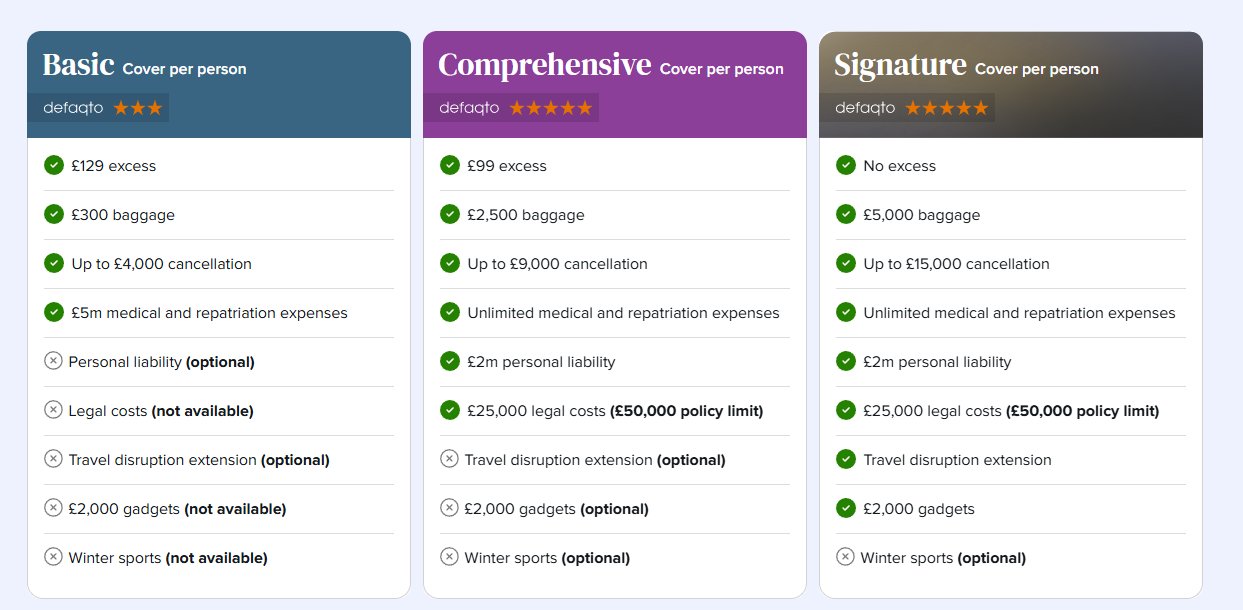1243x610 pixels.
Task: Click the grey cross beside Basic Personal liability
Action: [x=53, y=361]
